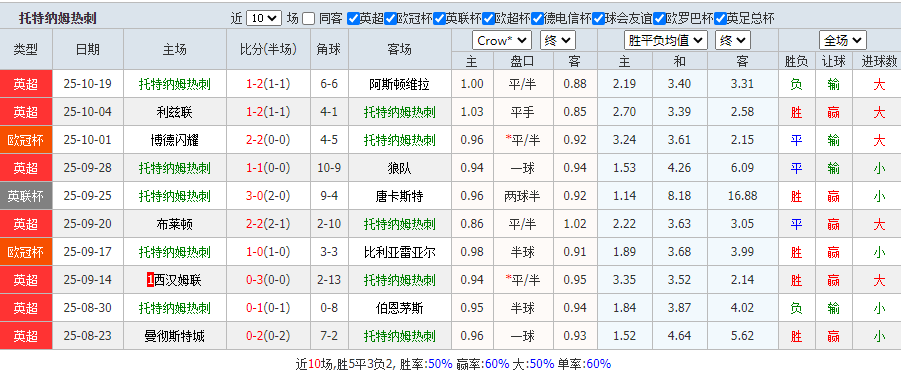
Task: Open home team 托特纳姆热刺 on 25-10-19 row
Action: pos(175,84)
